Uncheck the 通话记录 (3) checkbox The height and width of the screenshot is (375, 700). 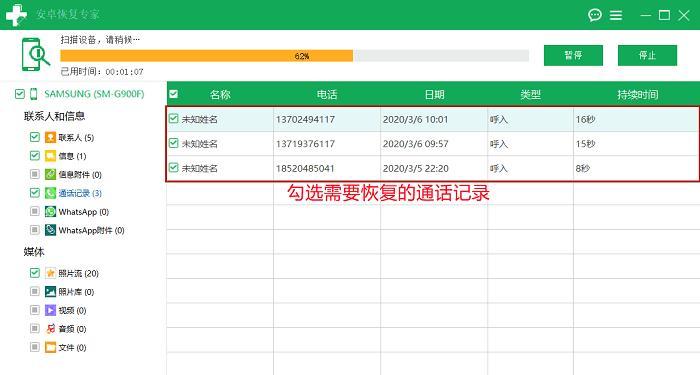[x=34, y=192]
